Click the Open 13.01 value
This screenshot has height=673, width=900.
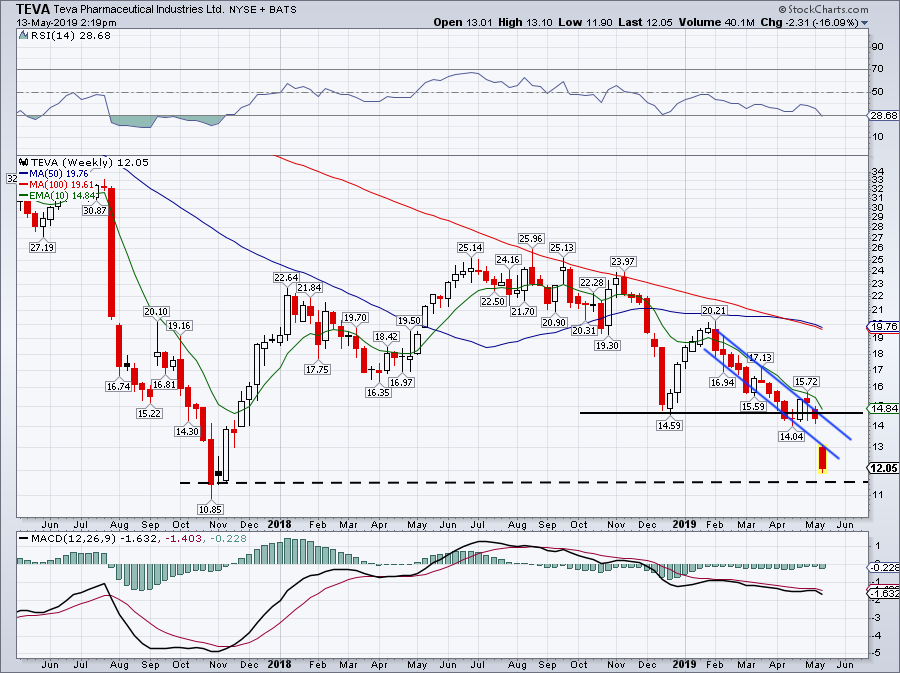(462, 22)
